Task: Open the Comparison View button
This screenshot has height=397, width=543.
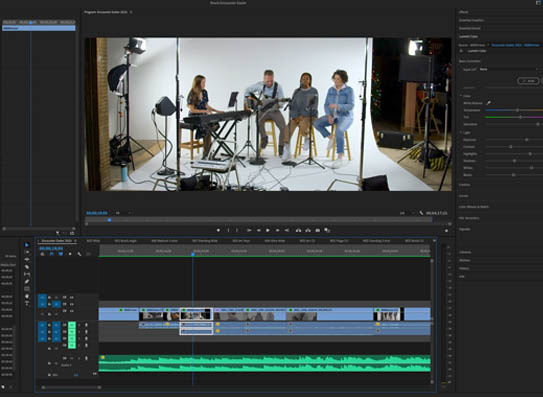Action: point(327,230)
